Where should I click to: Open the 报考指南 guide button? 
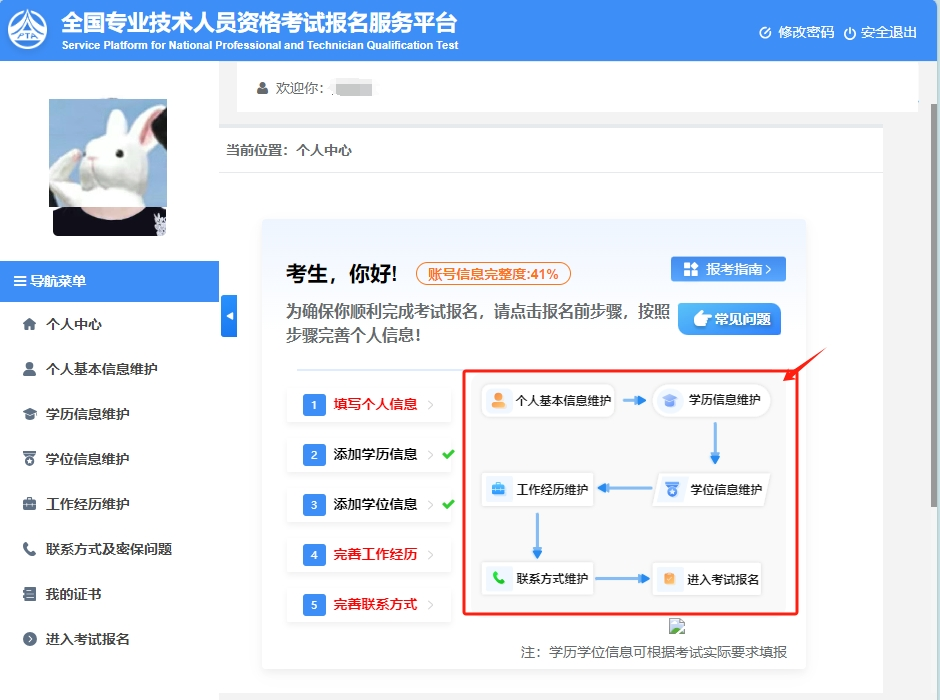[728, 269]
